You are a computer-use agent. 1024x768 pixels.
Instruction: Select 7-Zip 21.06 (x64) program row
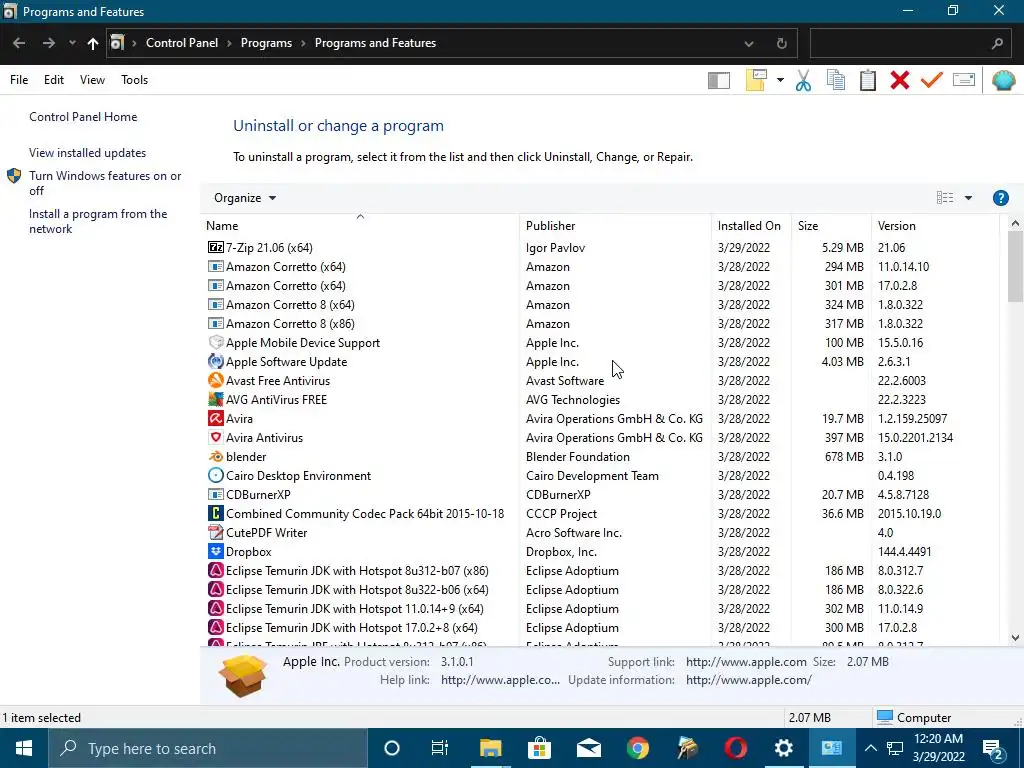pyautogui.click(x=600, y=248)
